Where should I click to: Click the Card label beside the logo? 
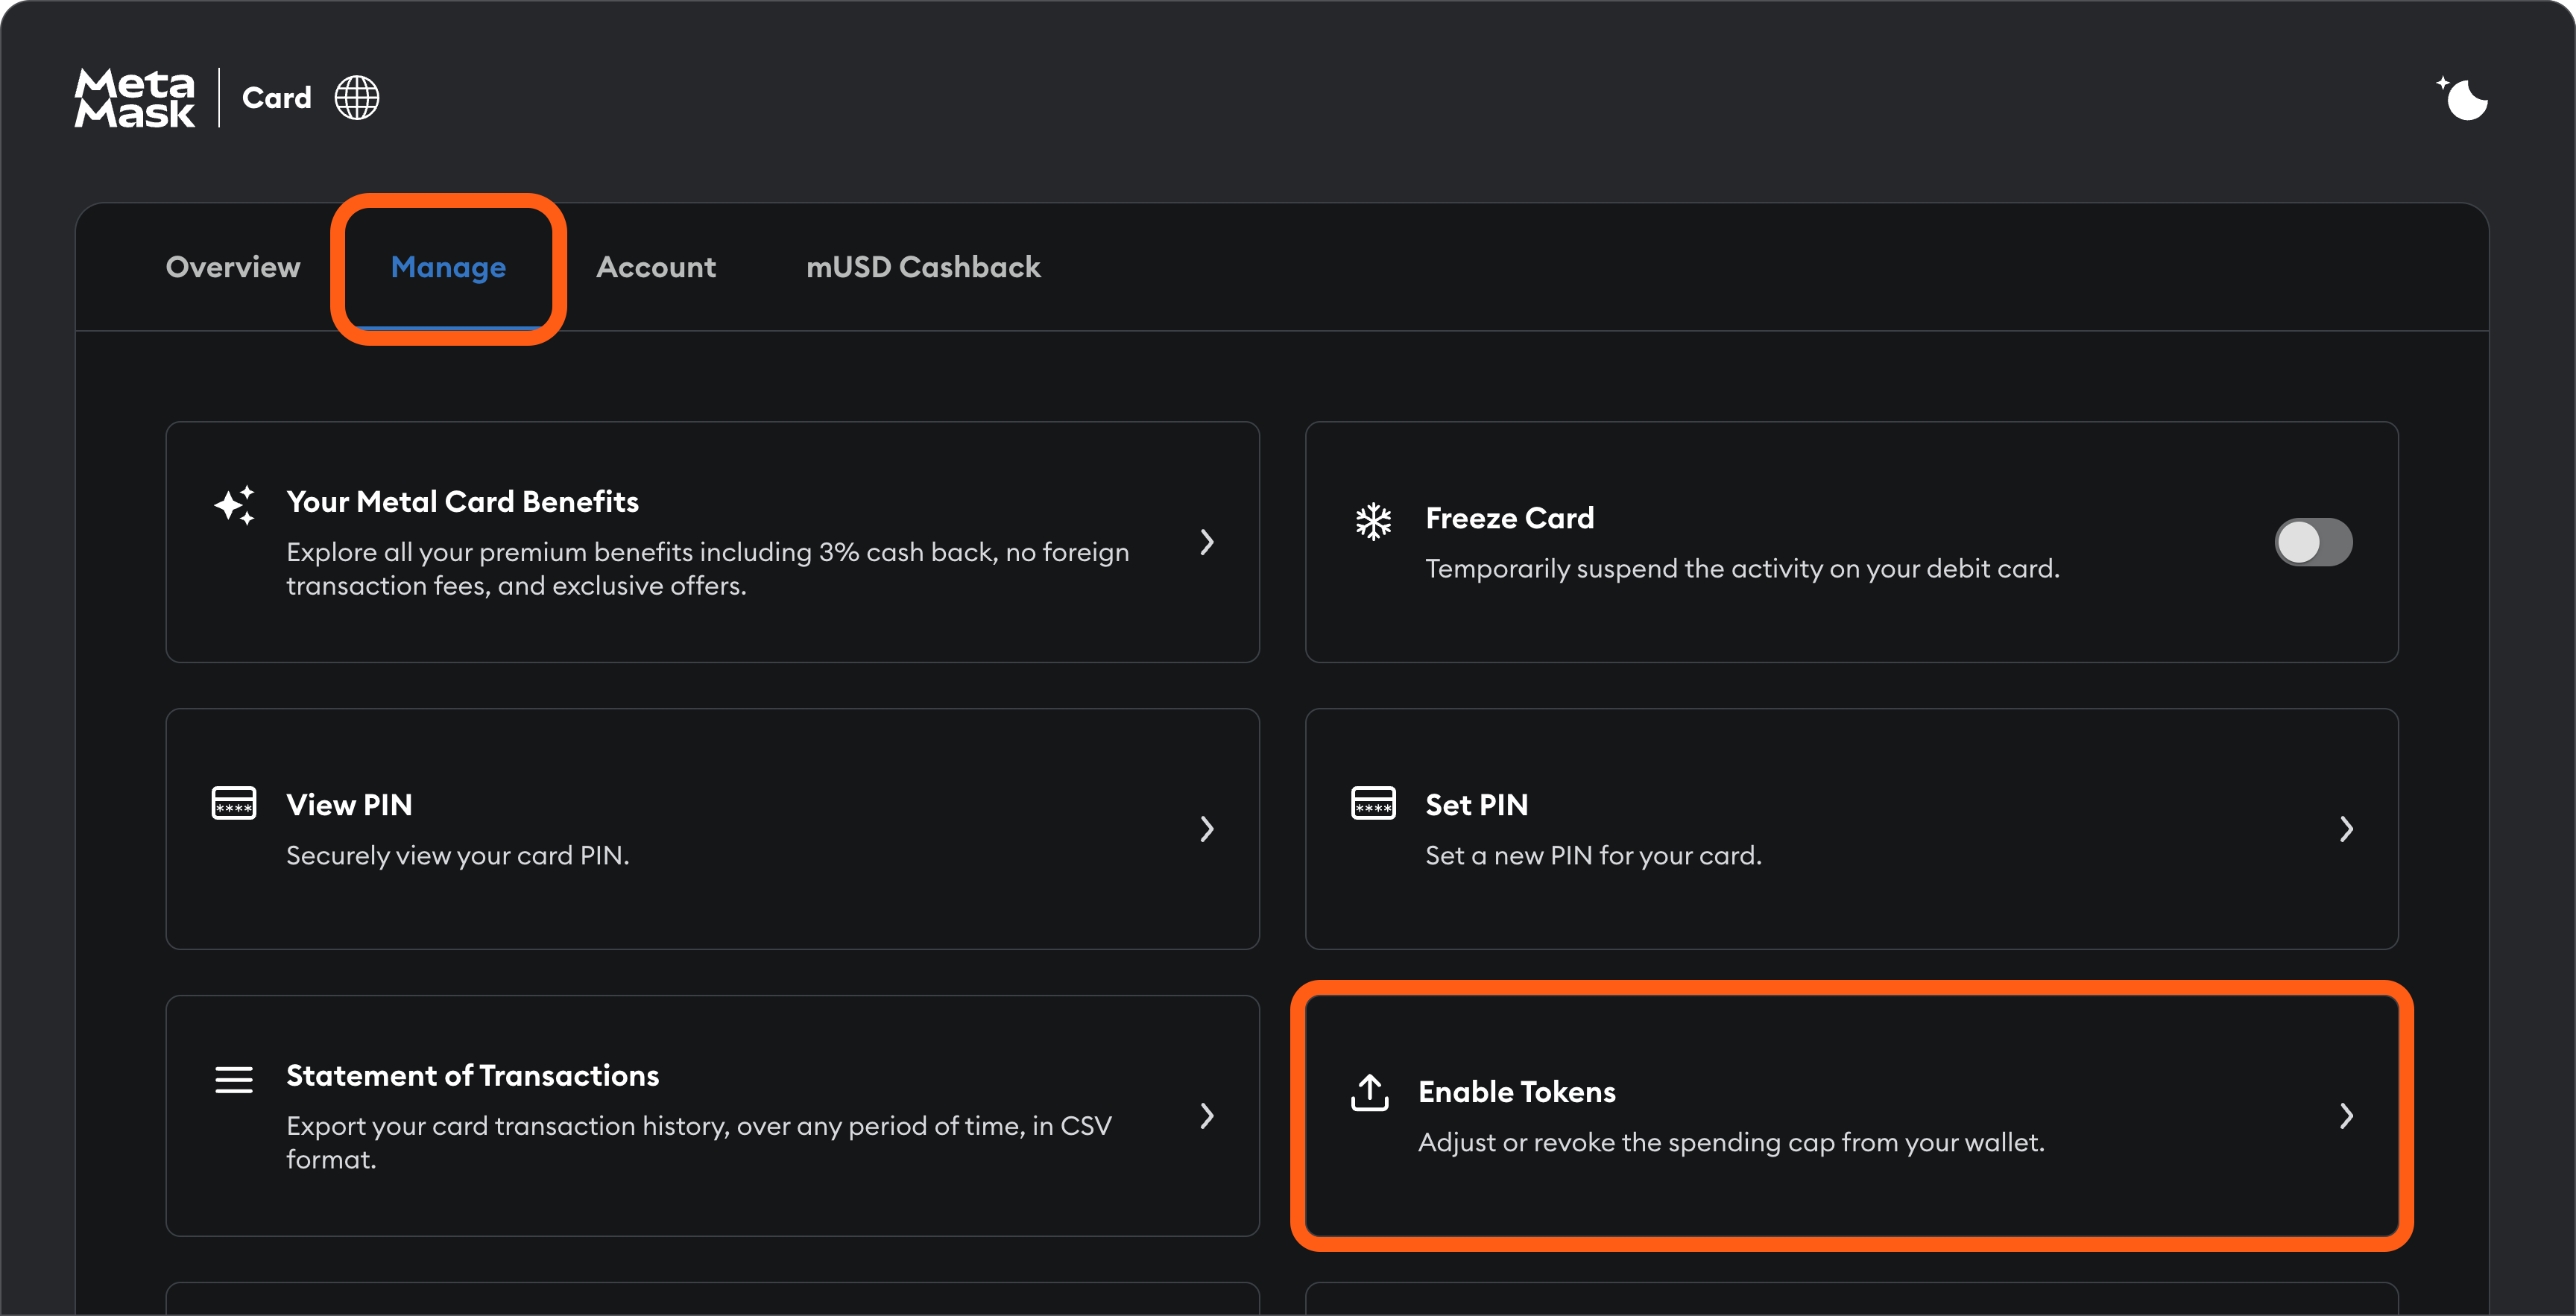pyautogui.click(x=277, y=98)
